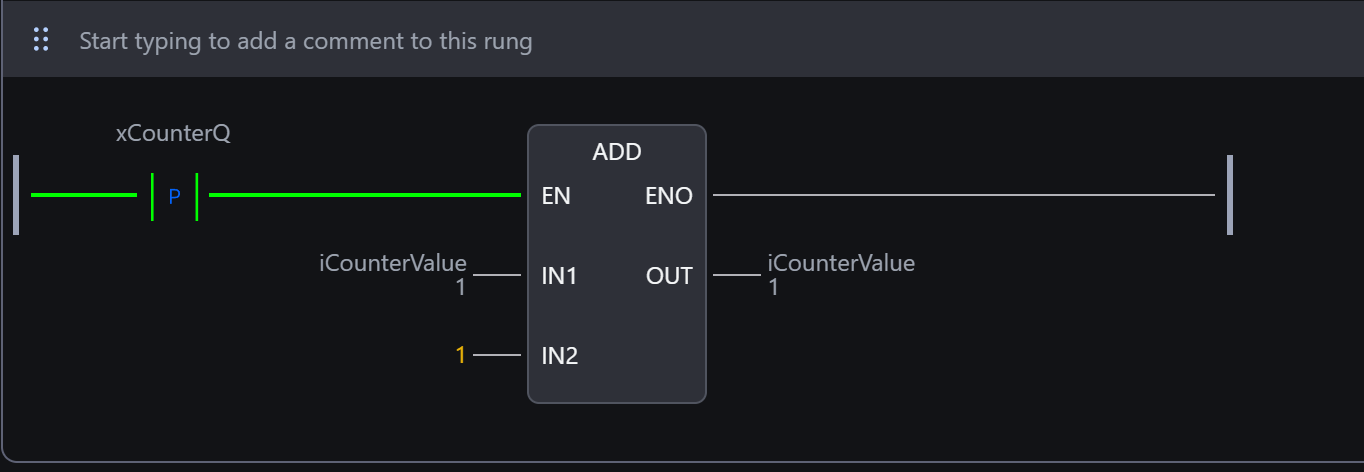Select the xCounterQ contact label

[173, 133]
